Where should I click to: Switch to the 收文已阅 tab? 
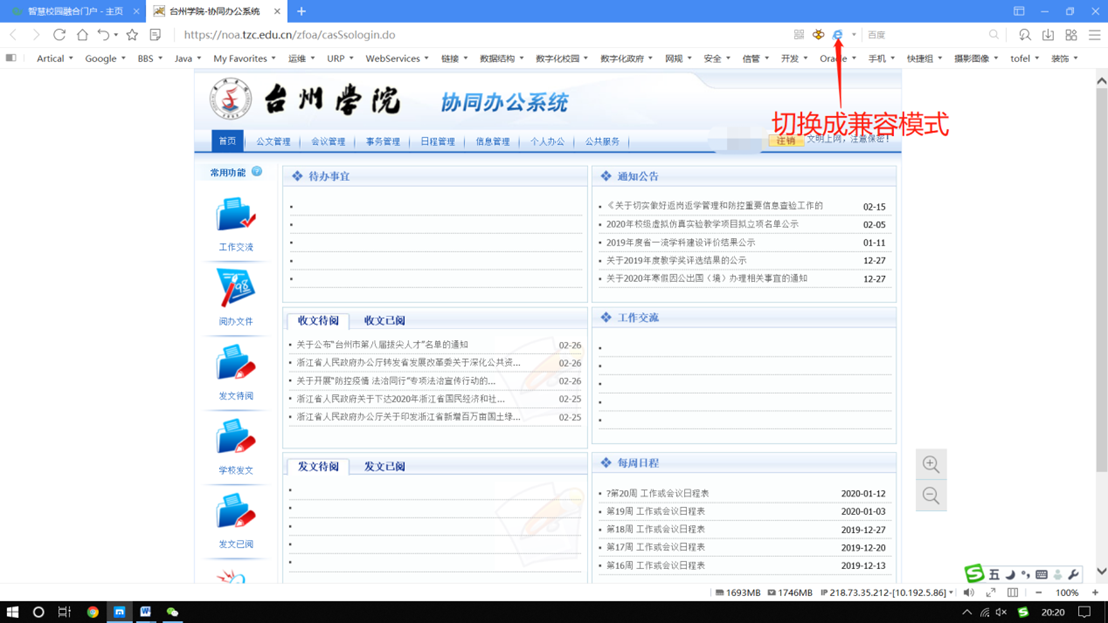pos(384,321)
